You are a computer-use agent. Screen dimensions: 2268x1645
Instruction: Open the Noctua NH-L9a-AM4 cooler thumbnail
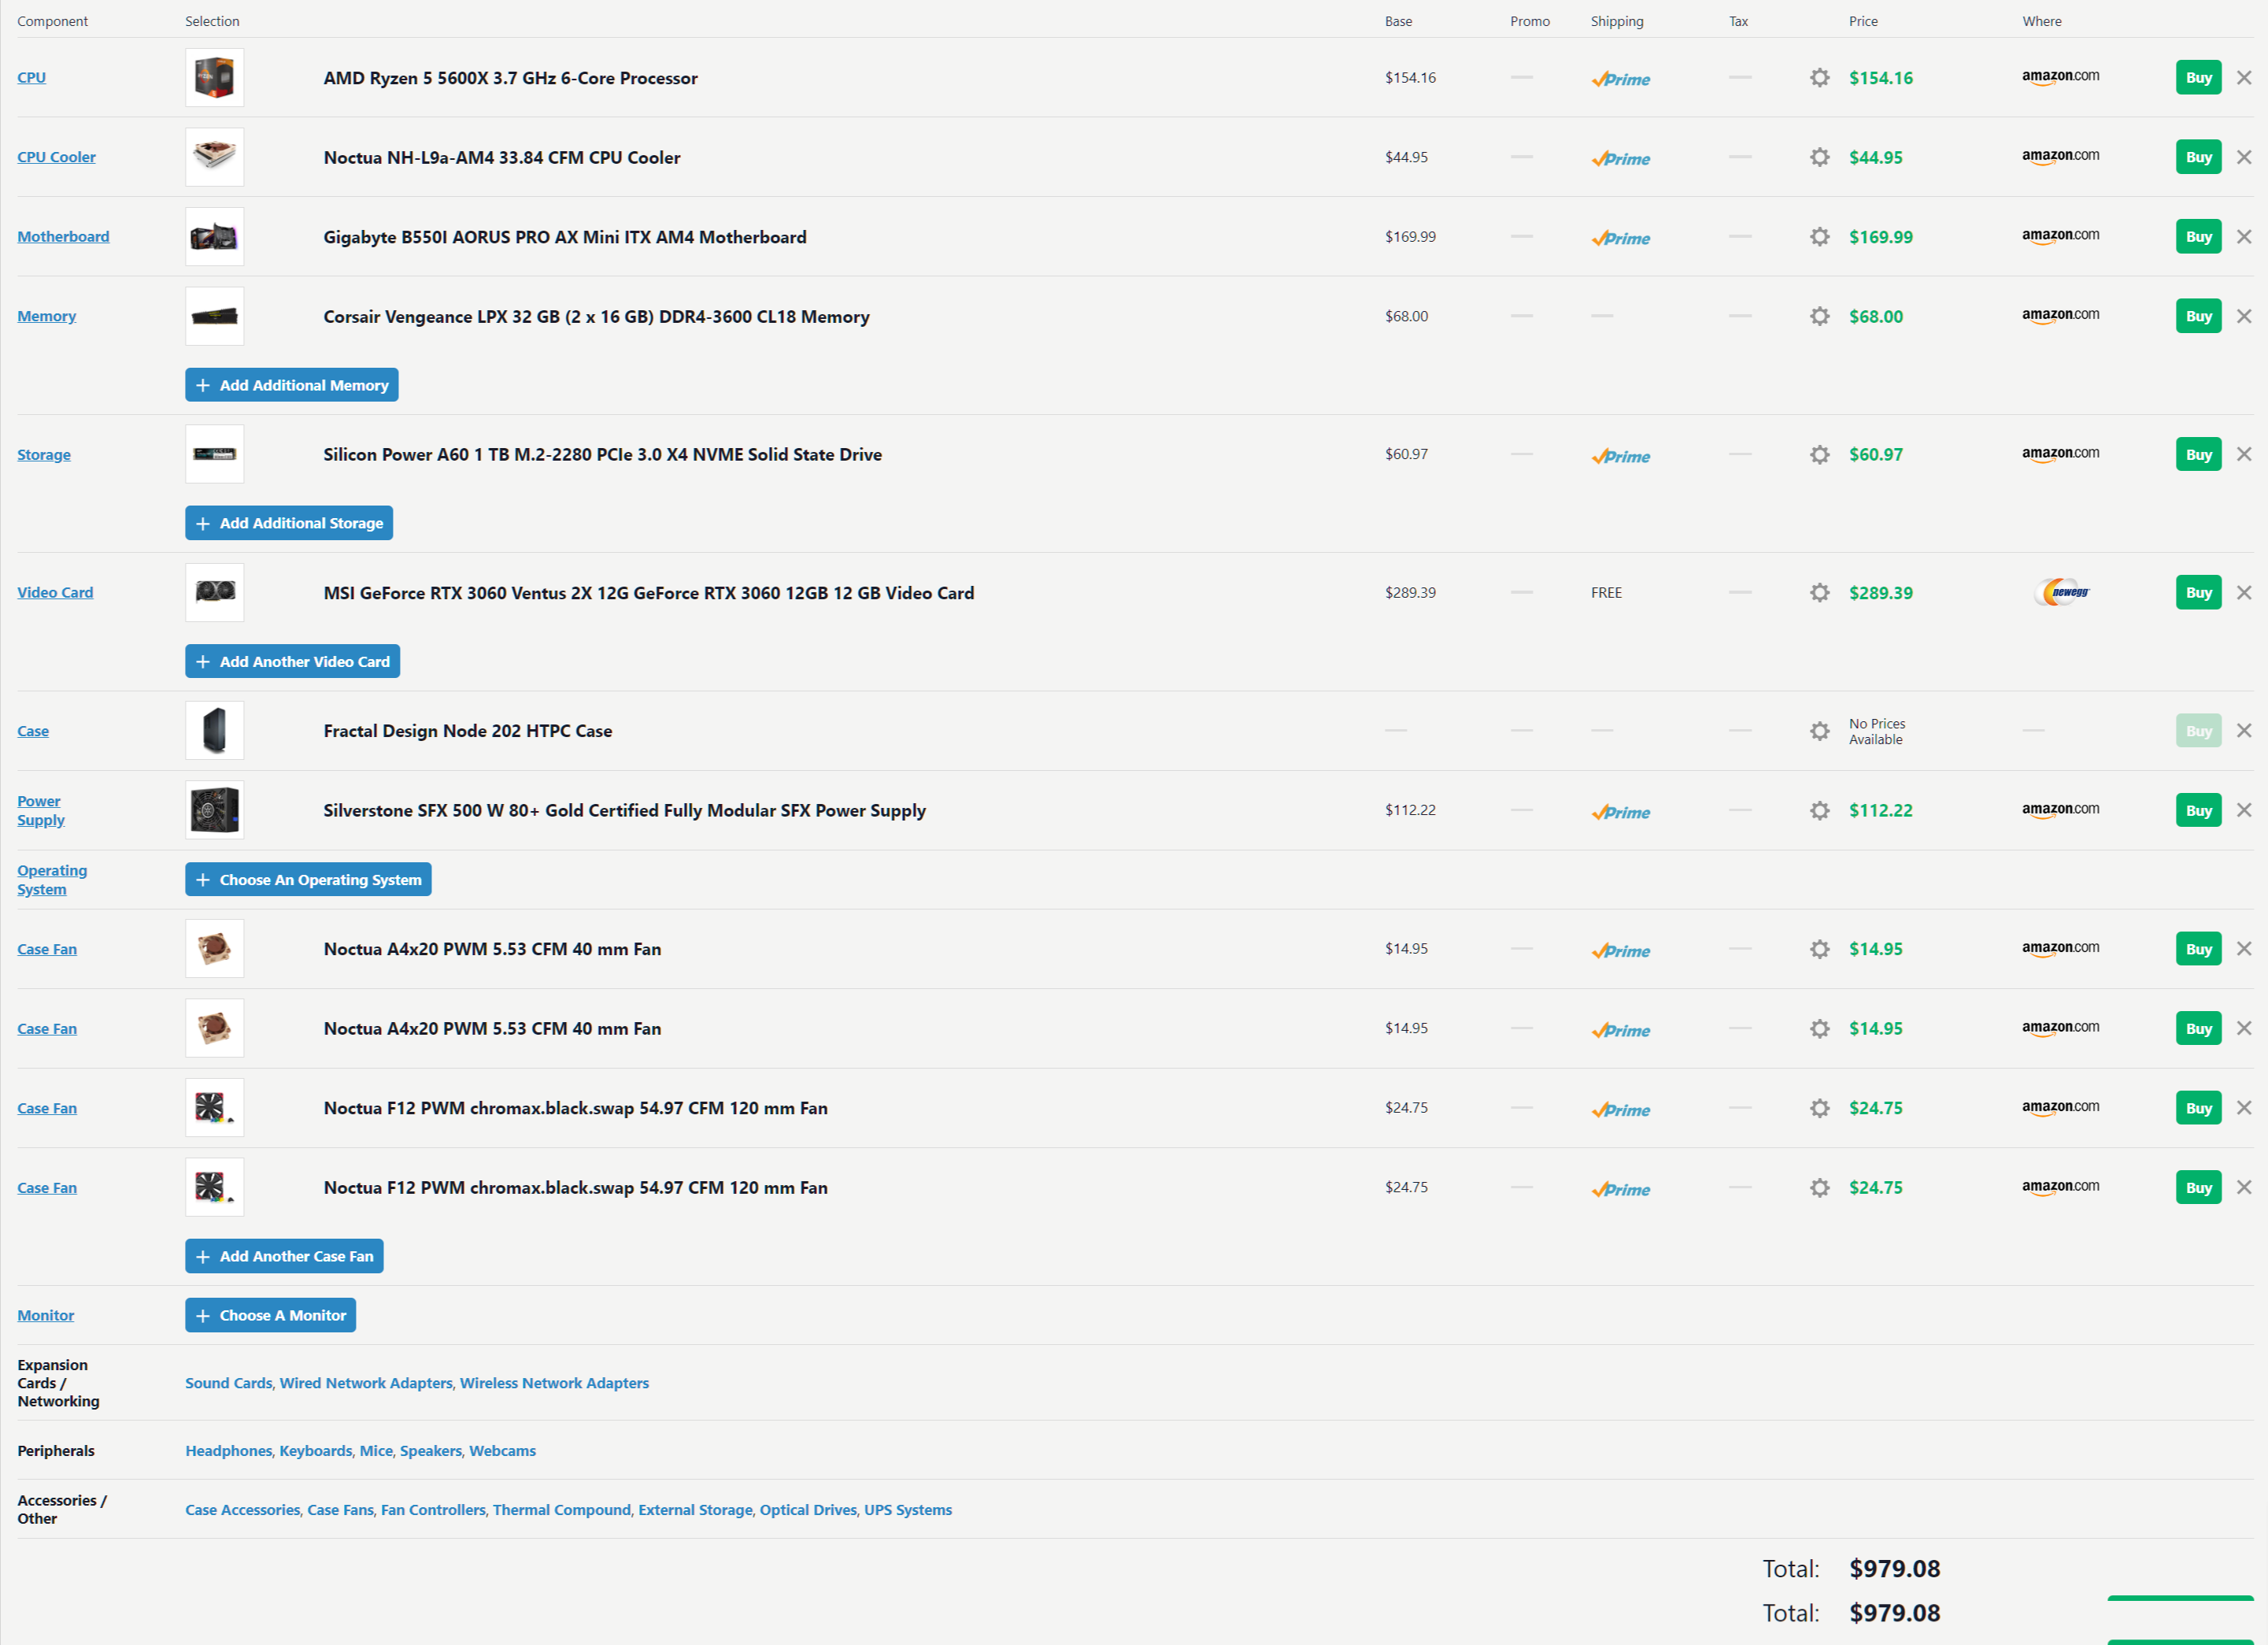click(215, 157)
